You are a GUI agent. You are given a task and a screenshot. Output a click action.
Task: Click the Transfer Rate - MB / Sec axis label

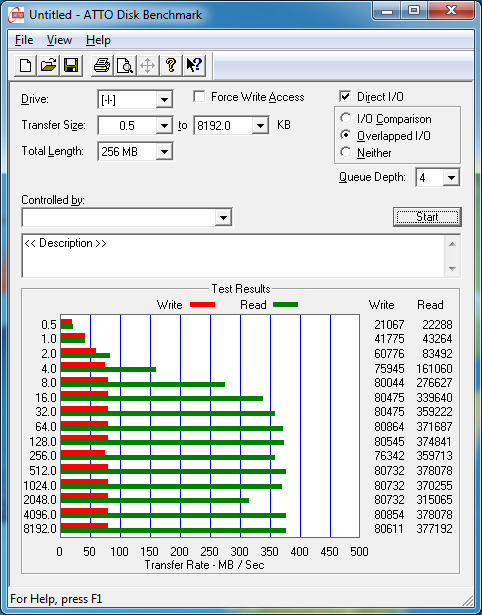pos(204,565)
